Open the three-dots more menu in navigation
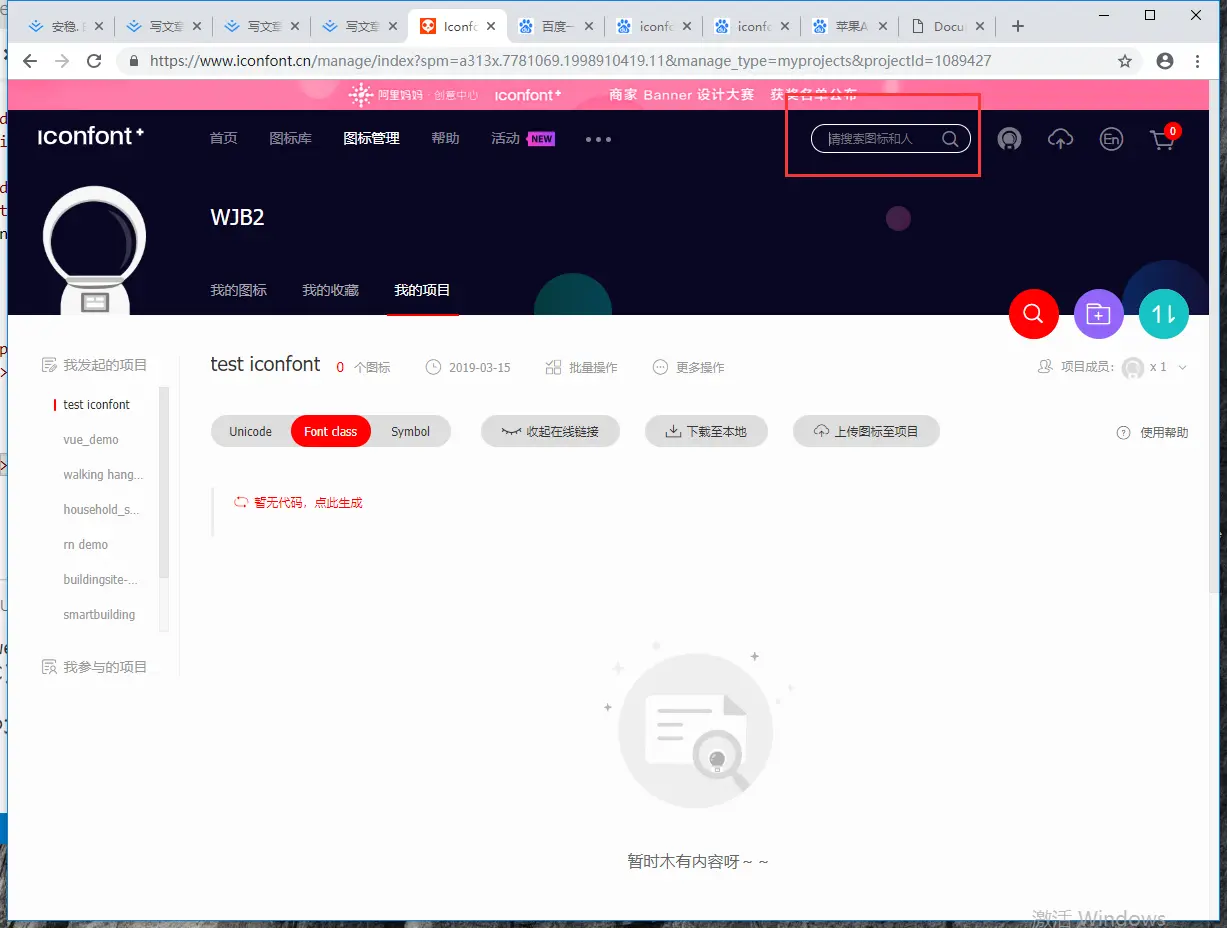 click(x=598, y=139)
